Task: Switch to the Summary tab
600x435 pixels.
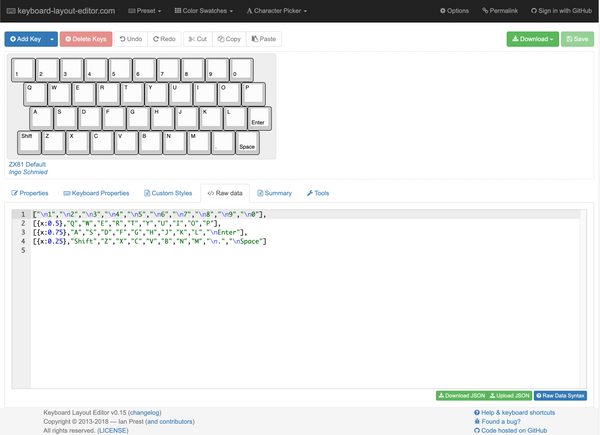Action: (273, 192)
